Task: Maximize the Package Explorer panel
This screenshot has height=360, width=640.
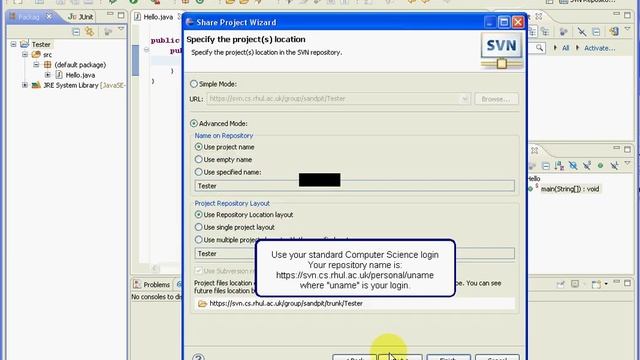Action: click(x=121, y=16)
